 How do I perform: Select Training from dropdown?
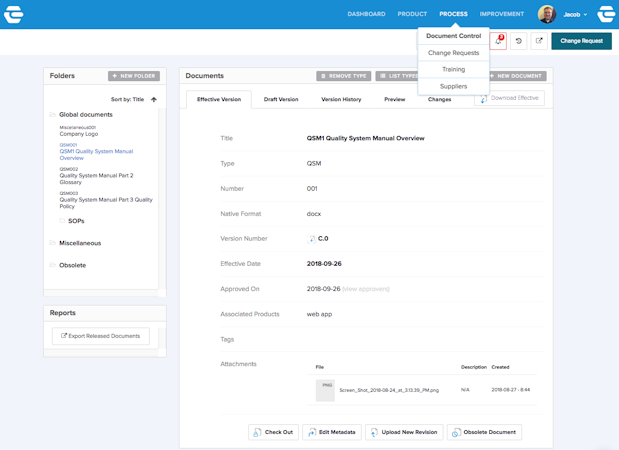point(454,69)
